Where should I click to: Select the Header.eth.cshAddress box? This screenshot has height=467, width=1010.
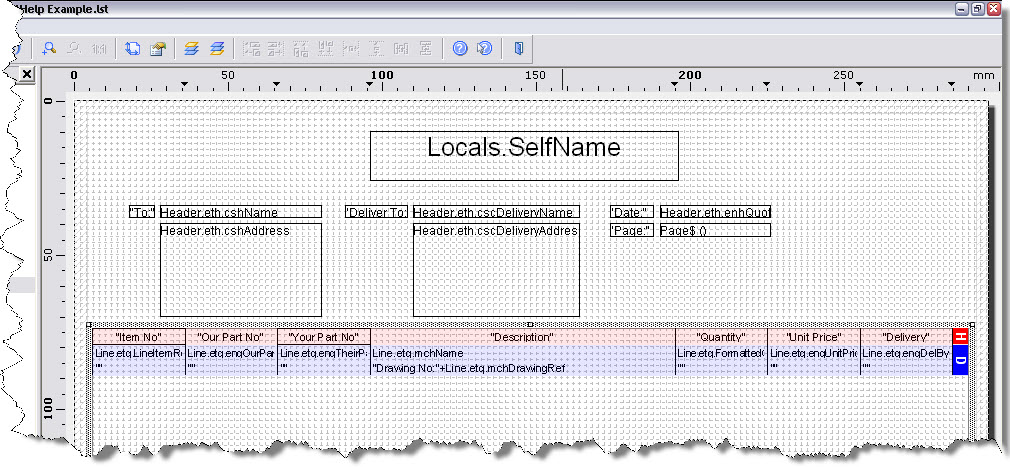tap(241, 270)
